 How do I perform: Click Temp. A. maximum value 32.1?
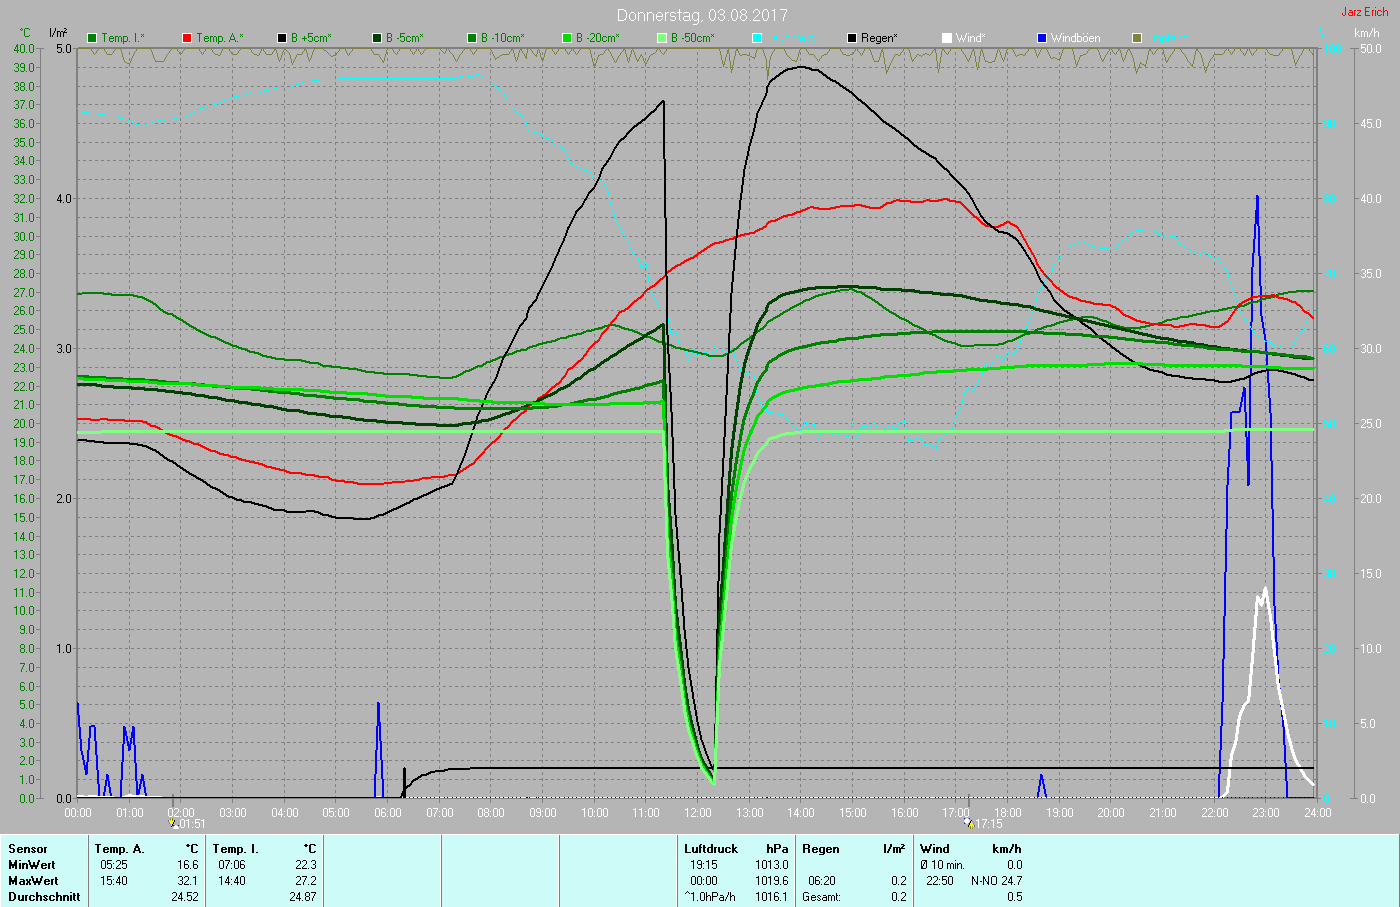(x=188, y=881)
